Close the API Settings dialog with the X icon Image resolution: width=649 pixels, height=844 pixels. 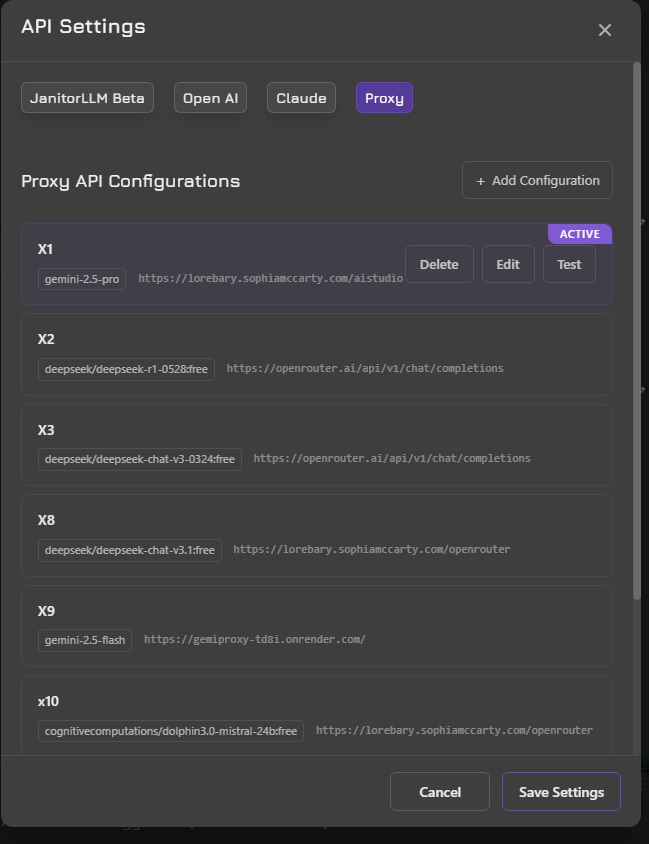(604, 30)
